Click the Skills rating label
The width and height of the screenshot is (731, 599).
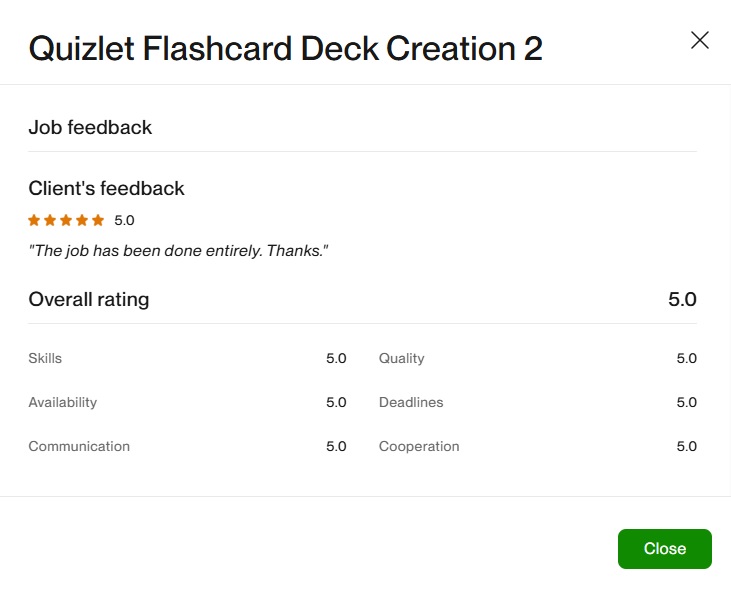pos(45,358)
